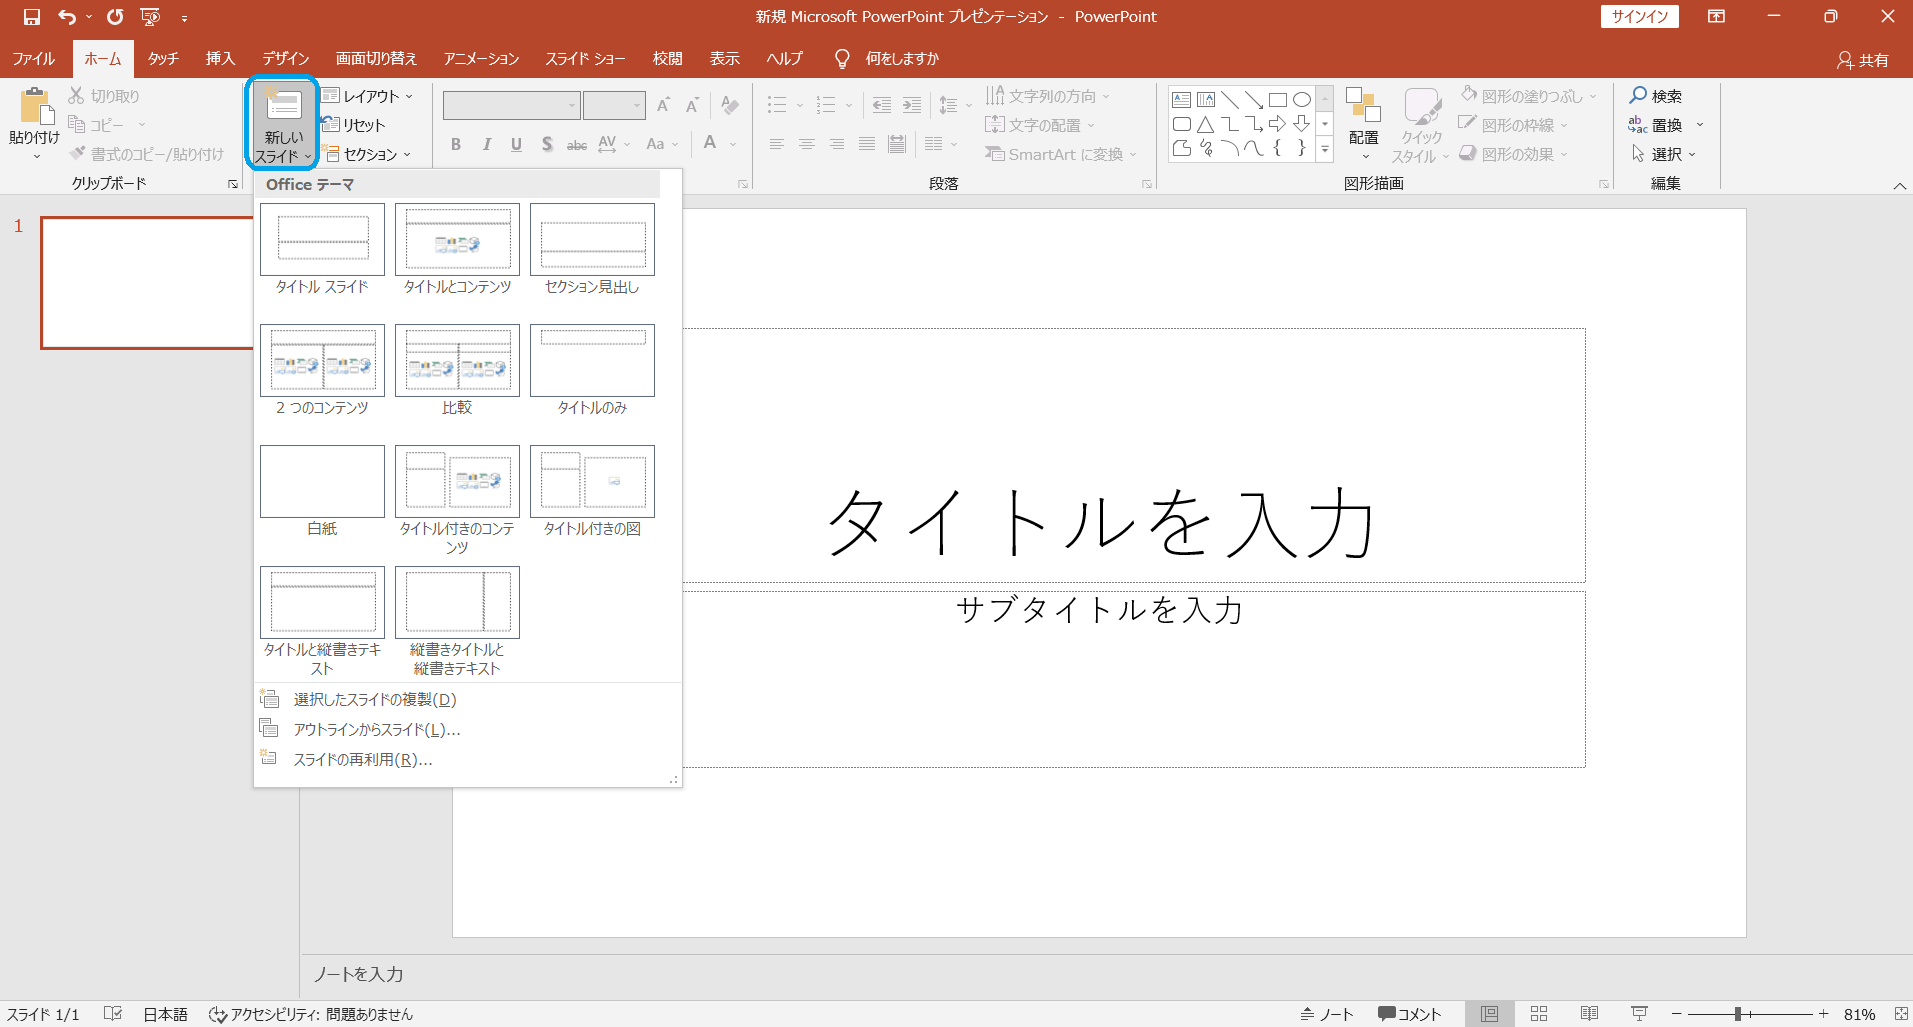
Task: Switch to the デザイン ribbon tab
Action: [x=285, y=58]
